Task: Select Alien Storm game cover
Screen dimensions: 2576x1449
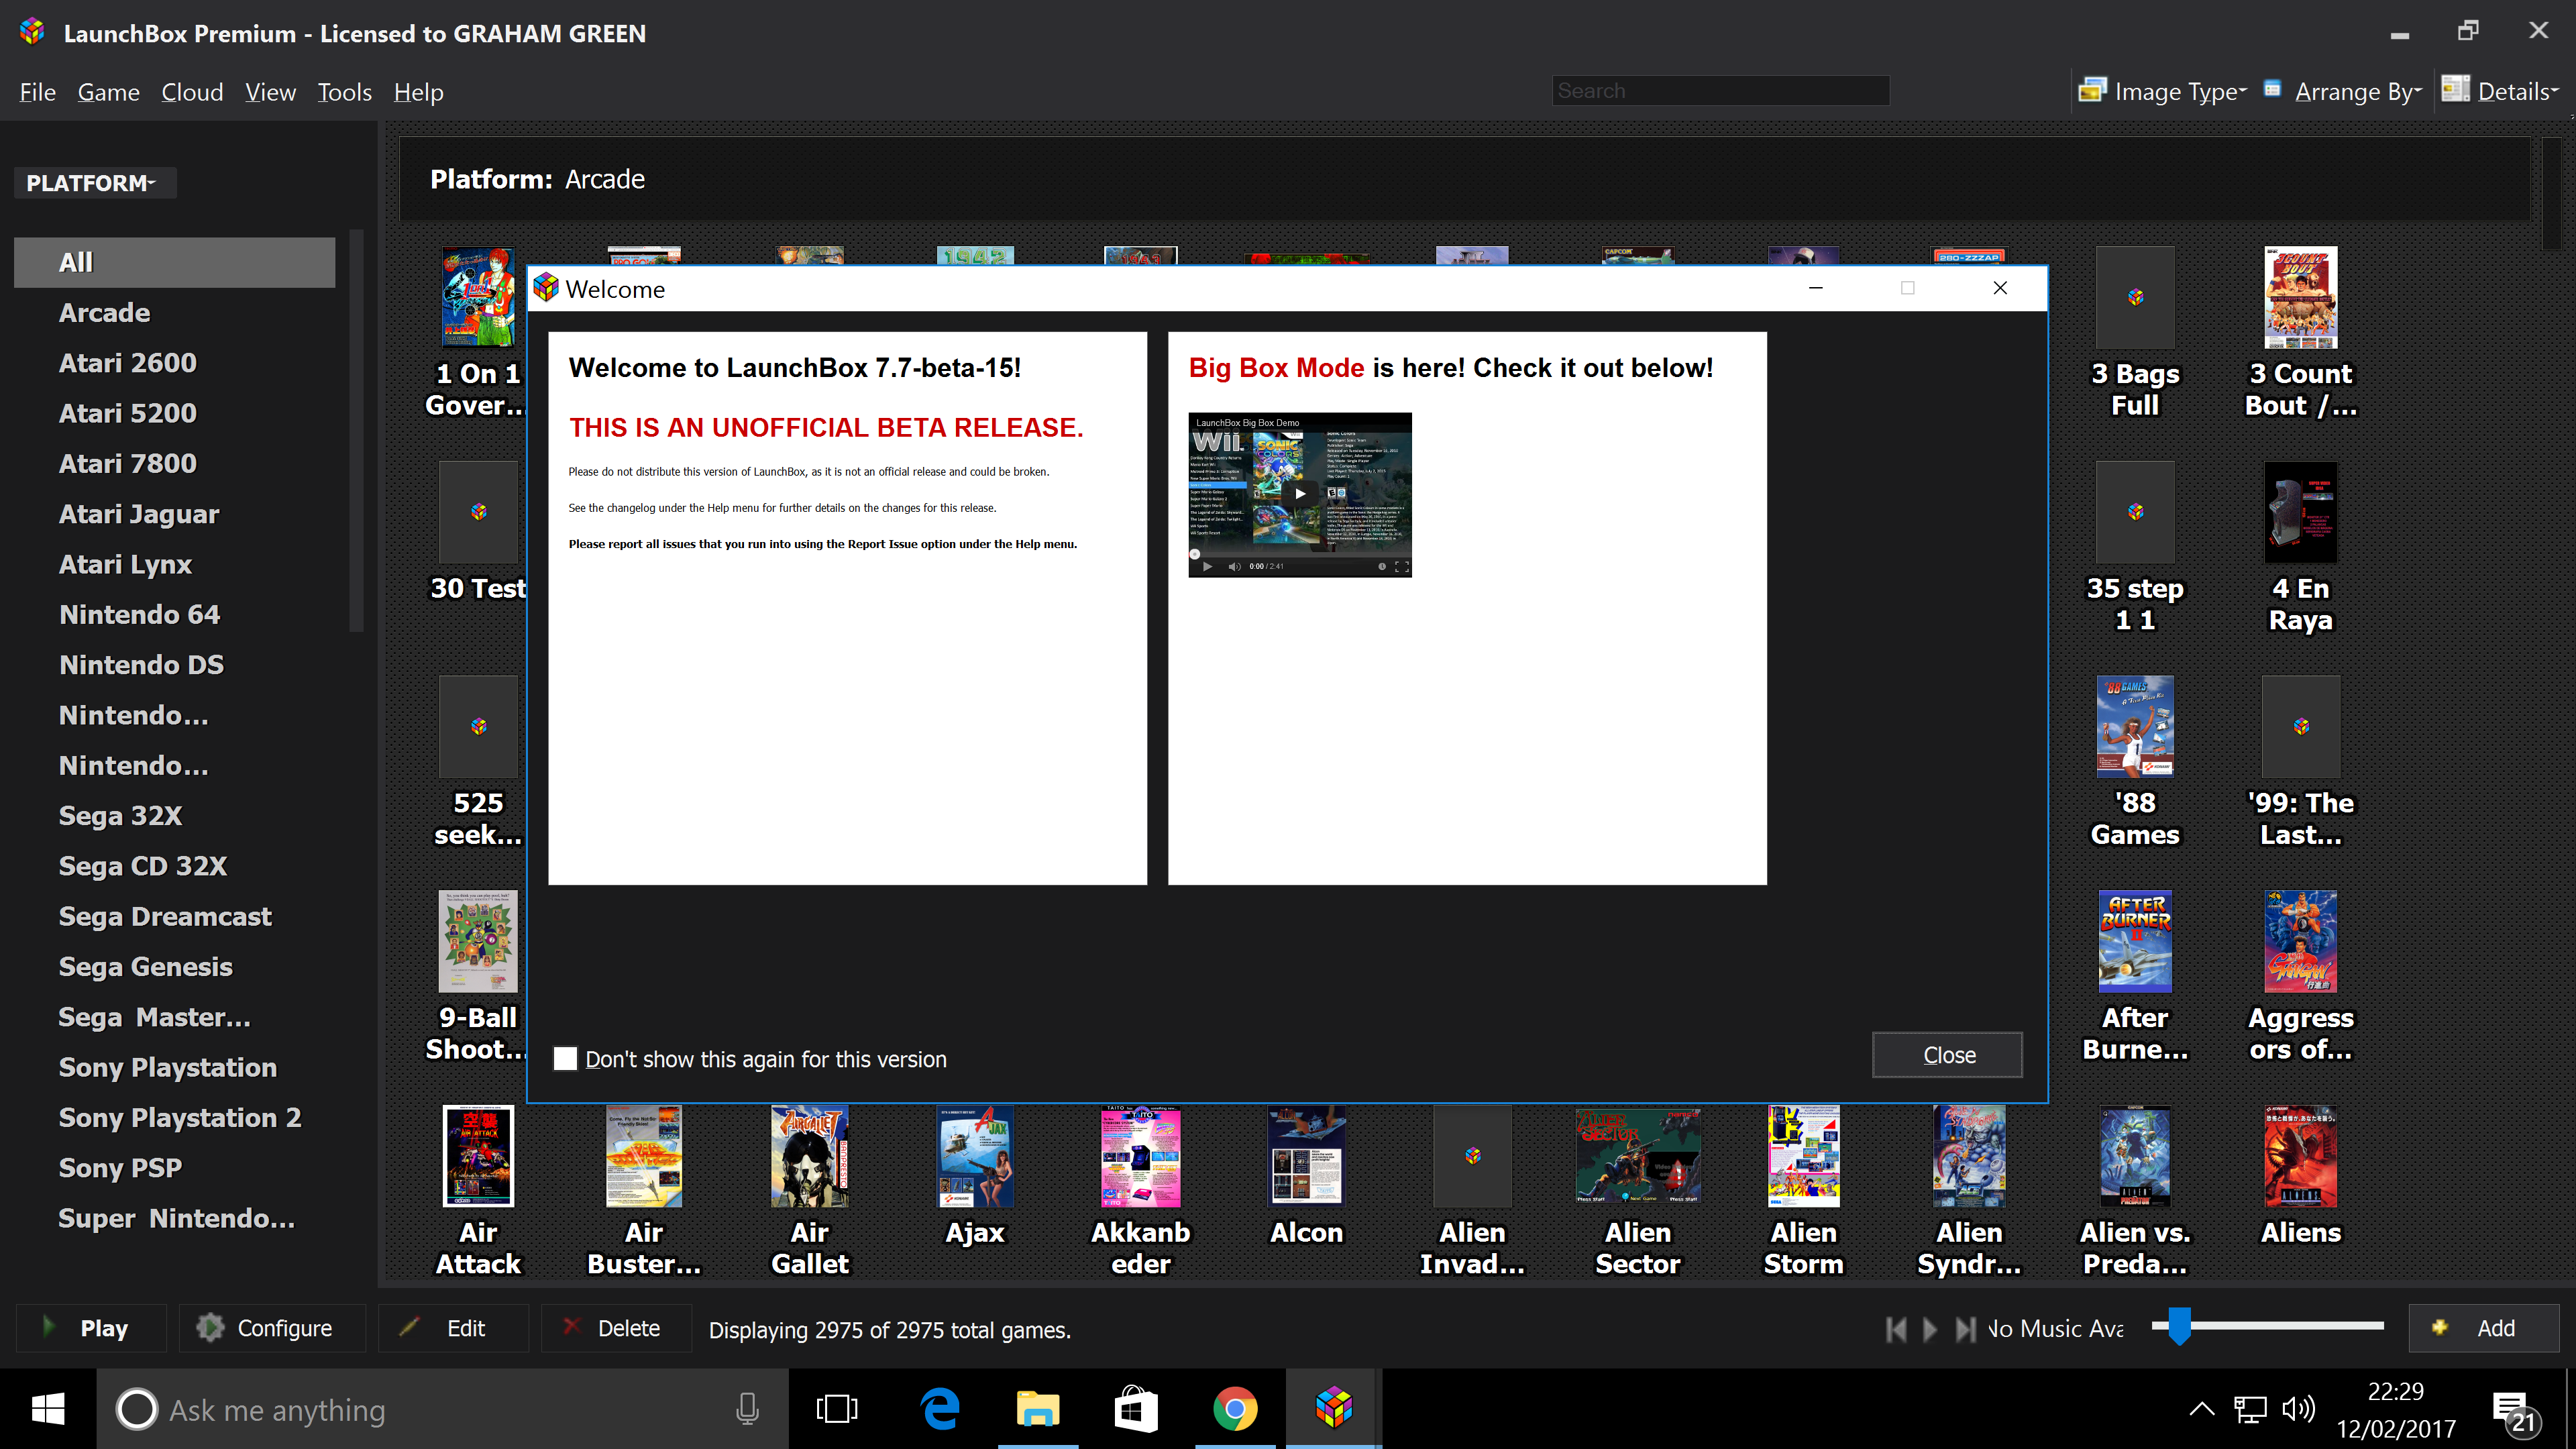Action: (1804, 1156)
